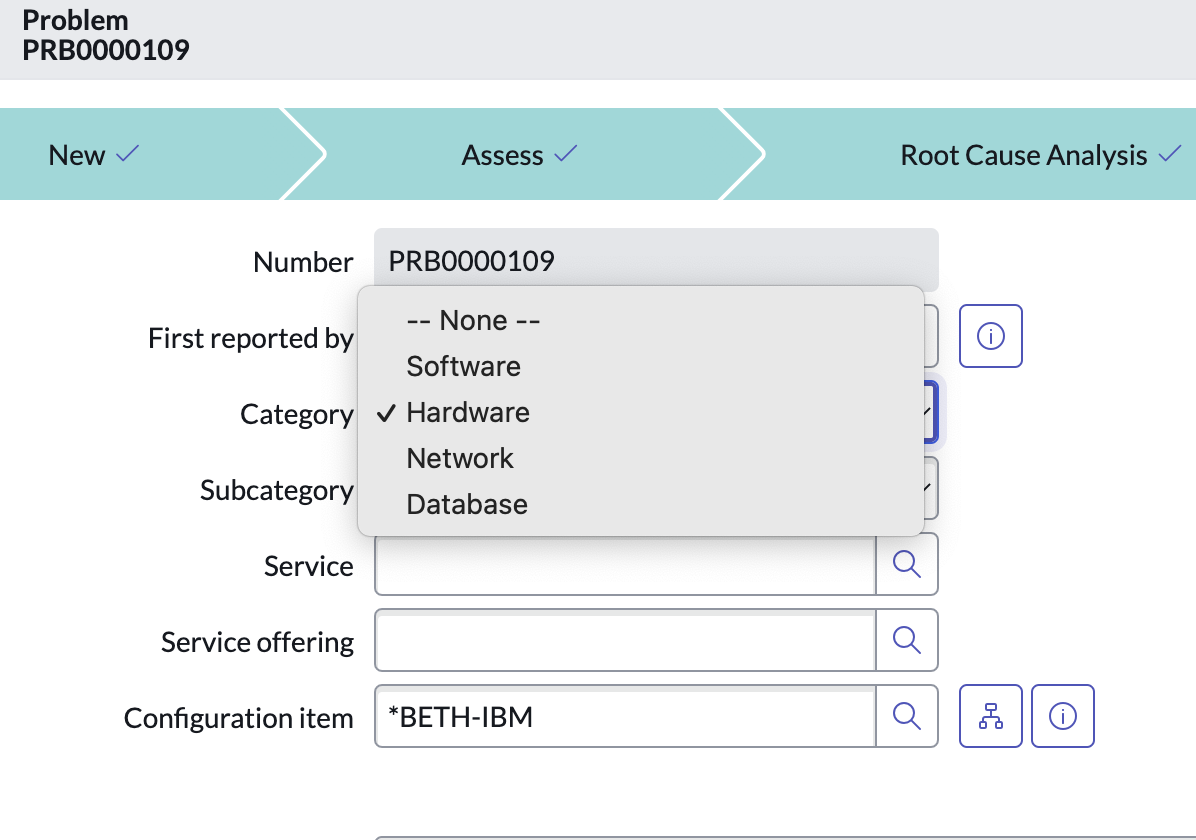The image size is (1196, 840).
Task: Click the Number field showing PRB0000109
Action: coord(656,260)
